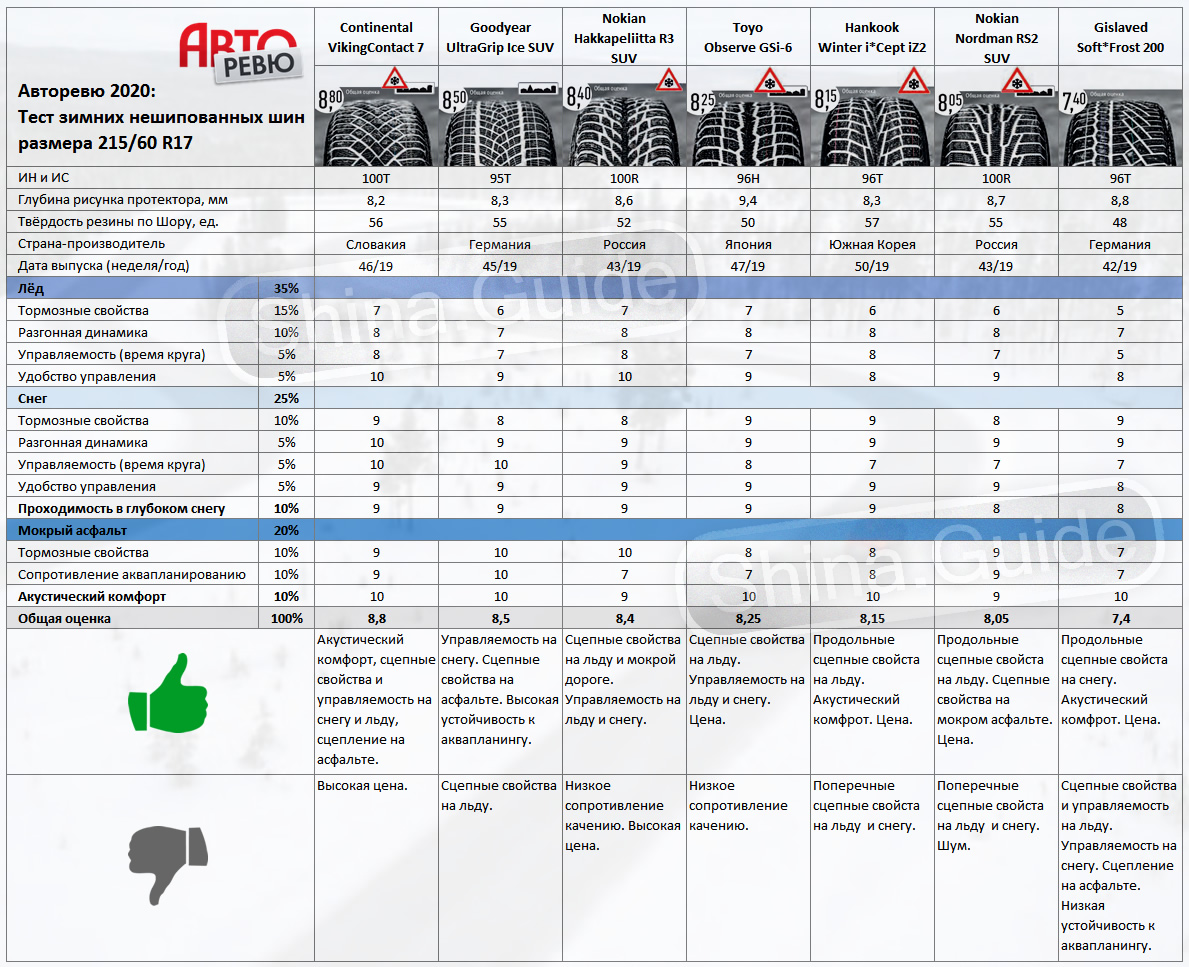1189x967 pixels.
Task: Click the 'Глубина рисунка протектора, мм' row label
Action: [123, 200]
